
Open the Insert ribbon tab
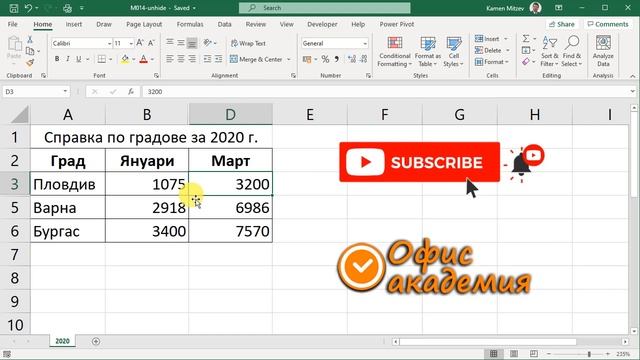(73, 24)
